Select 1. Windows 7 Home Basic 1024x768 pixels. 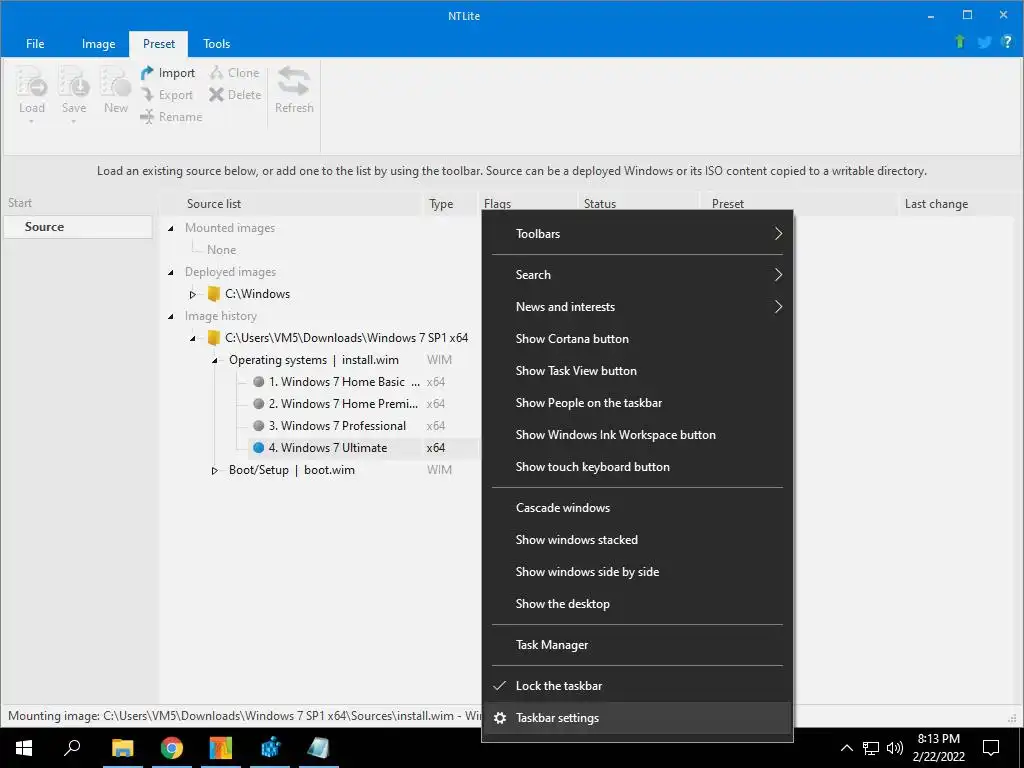pos(338,382)
